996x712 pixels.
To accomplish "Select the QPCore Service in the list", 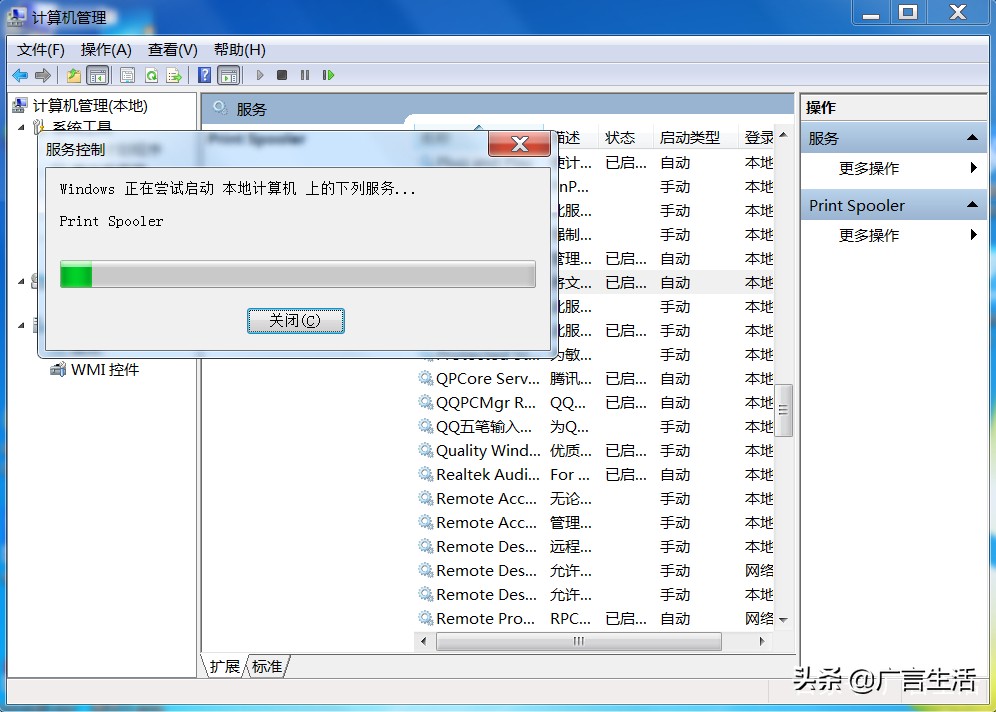I will click(483, 379).
